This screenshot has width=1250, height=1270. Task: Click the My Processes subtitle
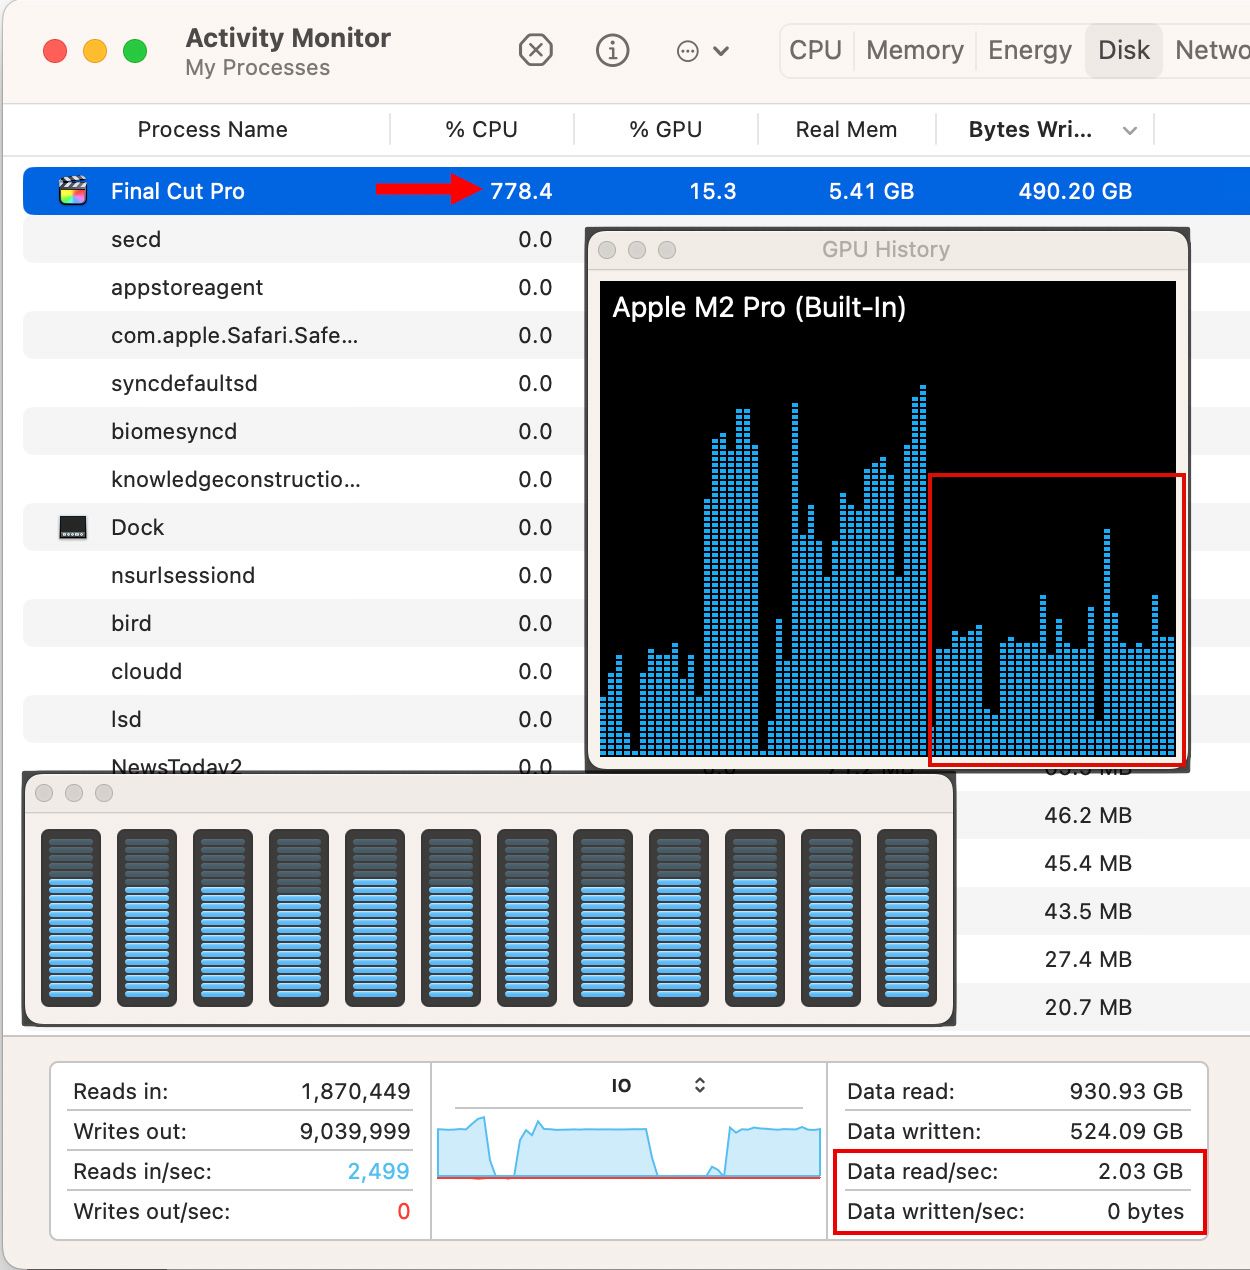pos(258,67)
